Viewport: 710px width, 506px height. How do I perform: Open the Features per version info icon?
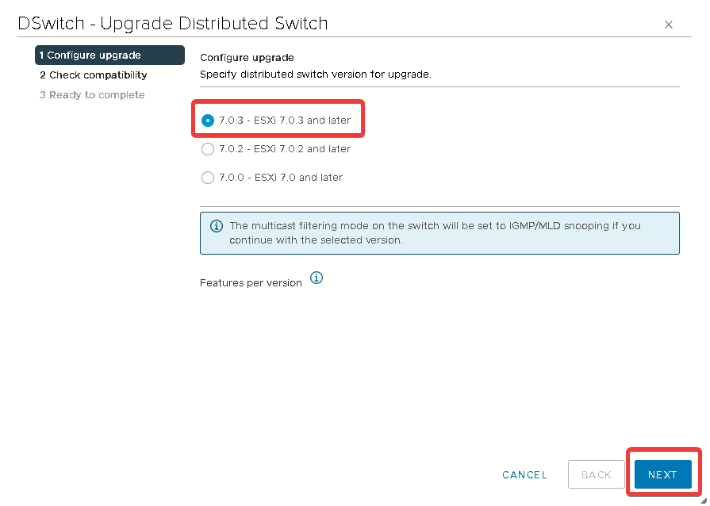click(317, 278)
